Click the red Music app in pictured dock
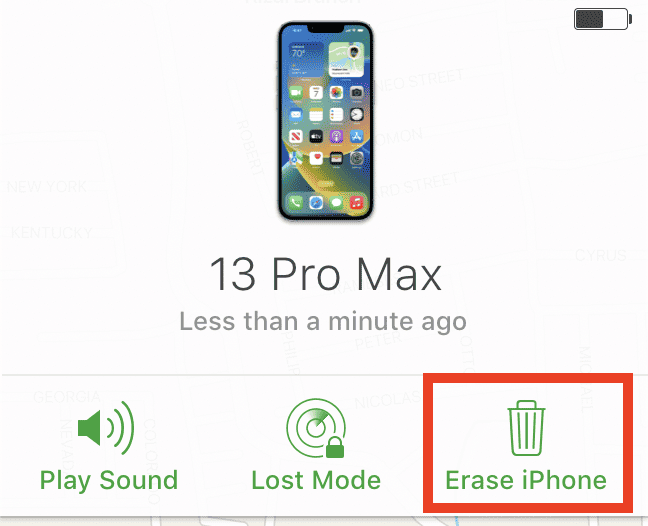648x526 pixels. [356, 202]
